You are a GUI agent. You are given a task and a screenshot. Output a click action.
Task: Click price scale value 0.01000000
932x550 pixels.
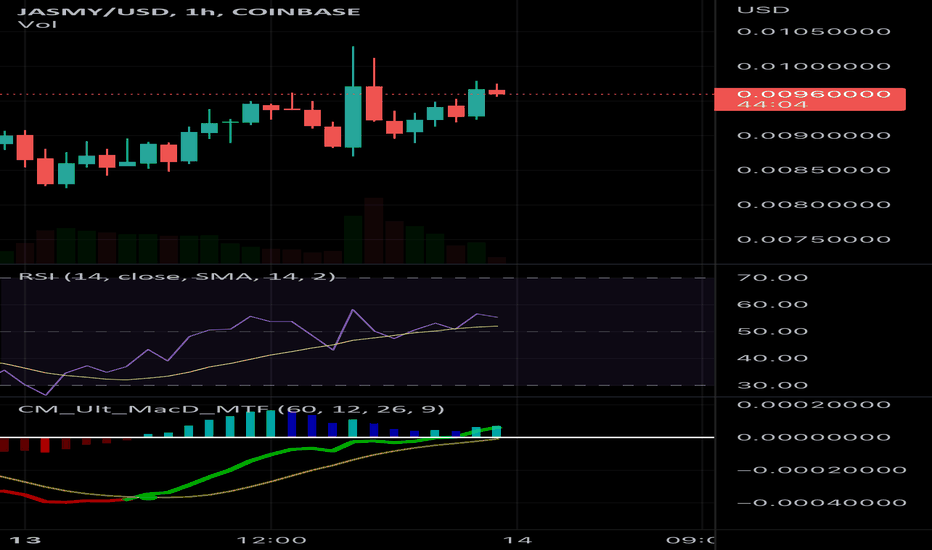click(x=814, y=66)
